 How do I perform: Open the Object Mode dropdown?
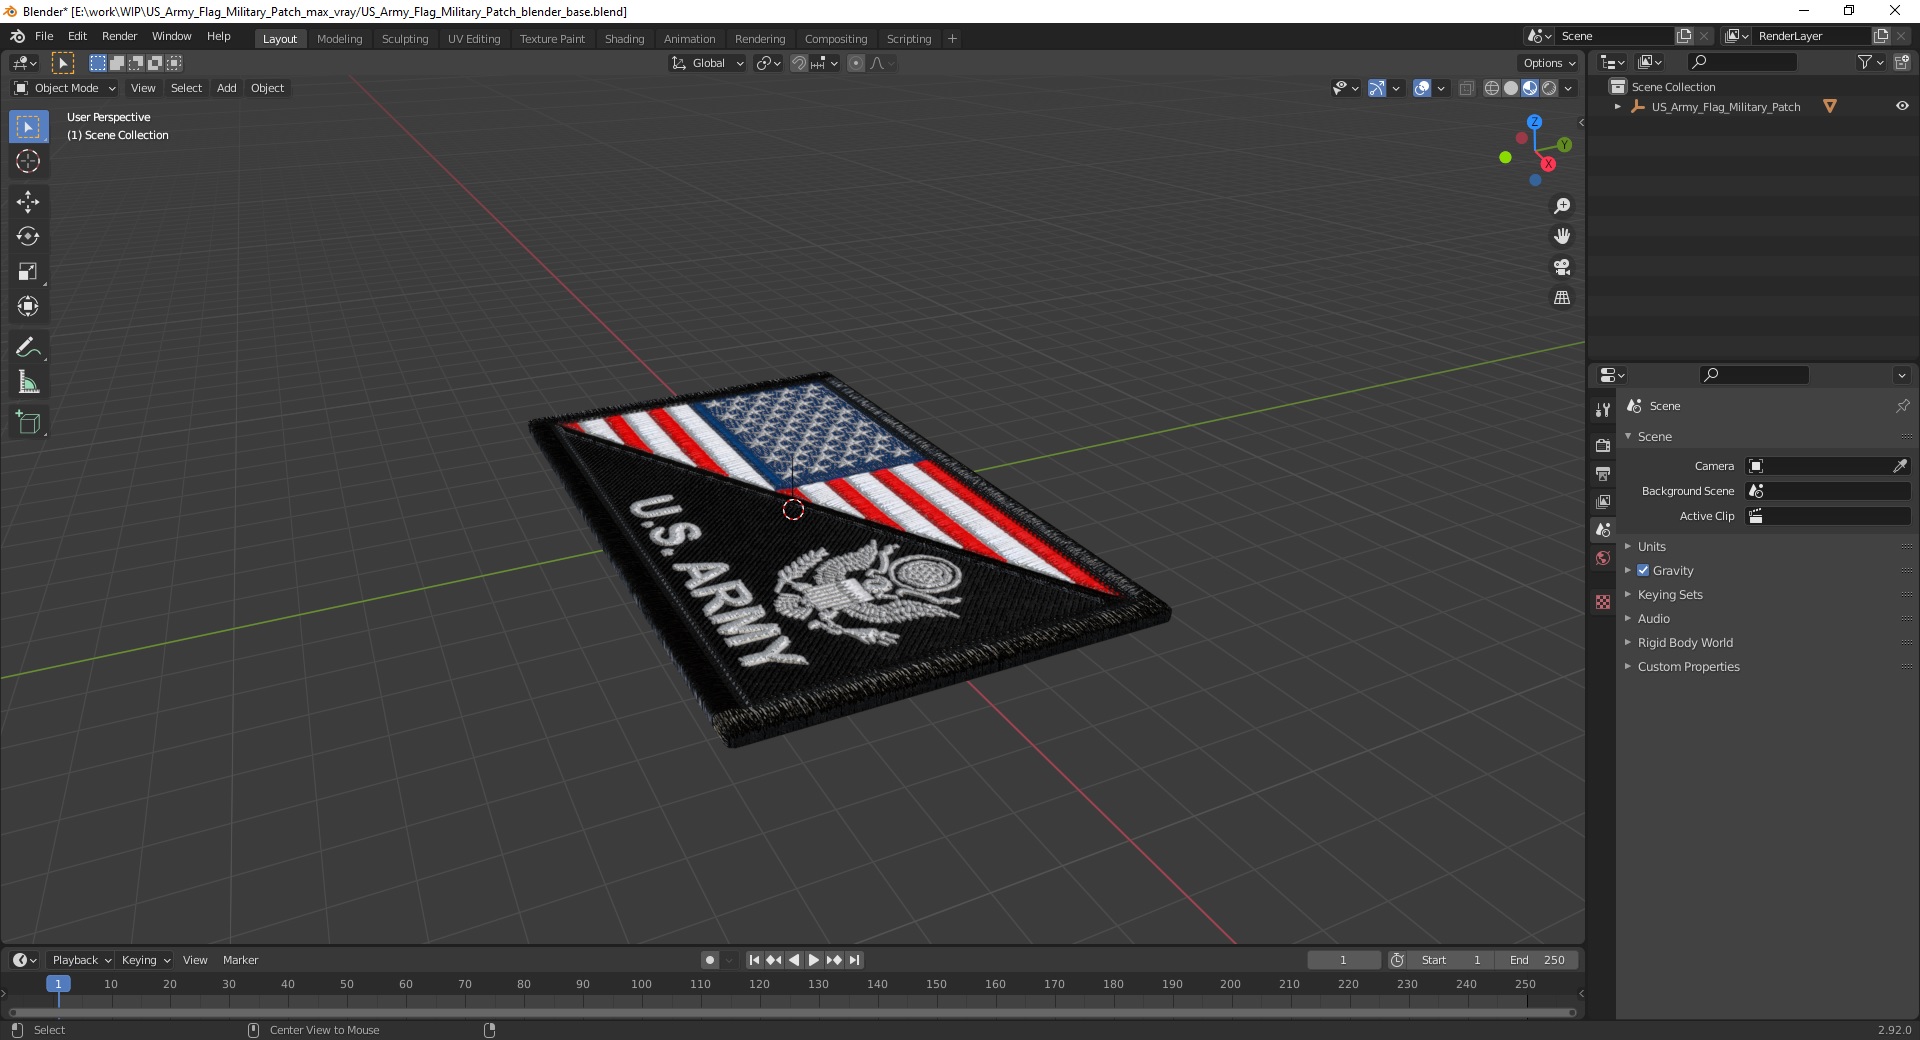pyautogui.click(x=65, y=88)
